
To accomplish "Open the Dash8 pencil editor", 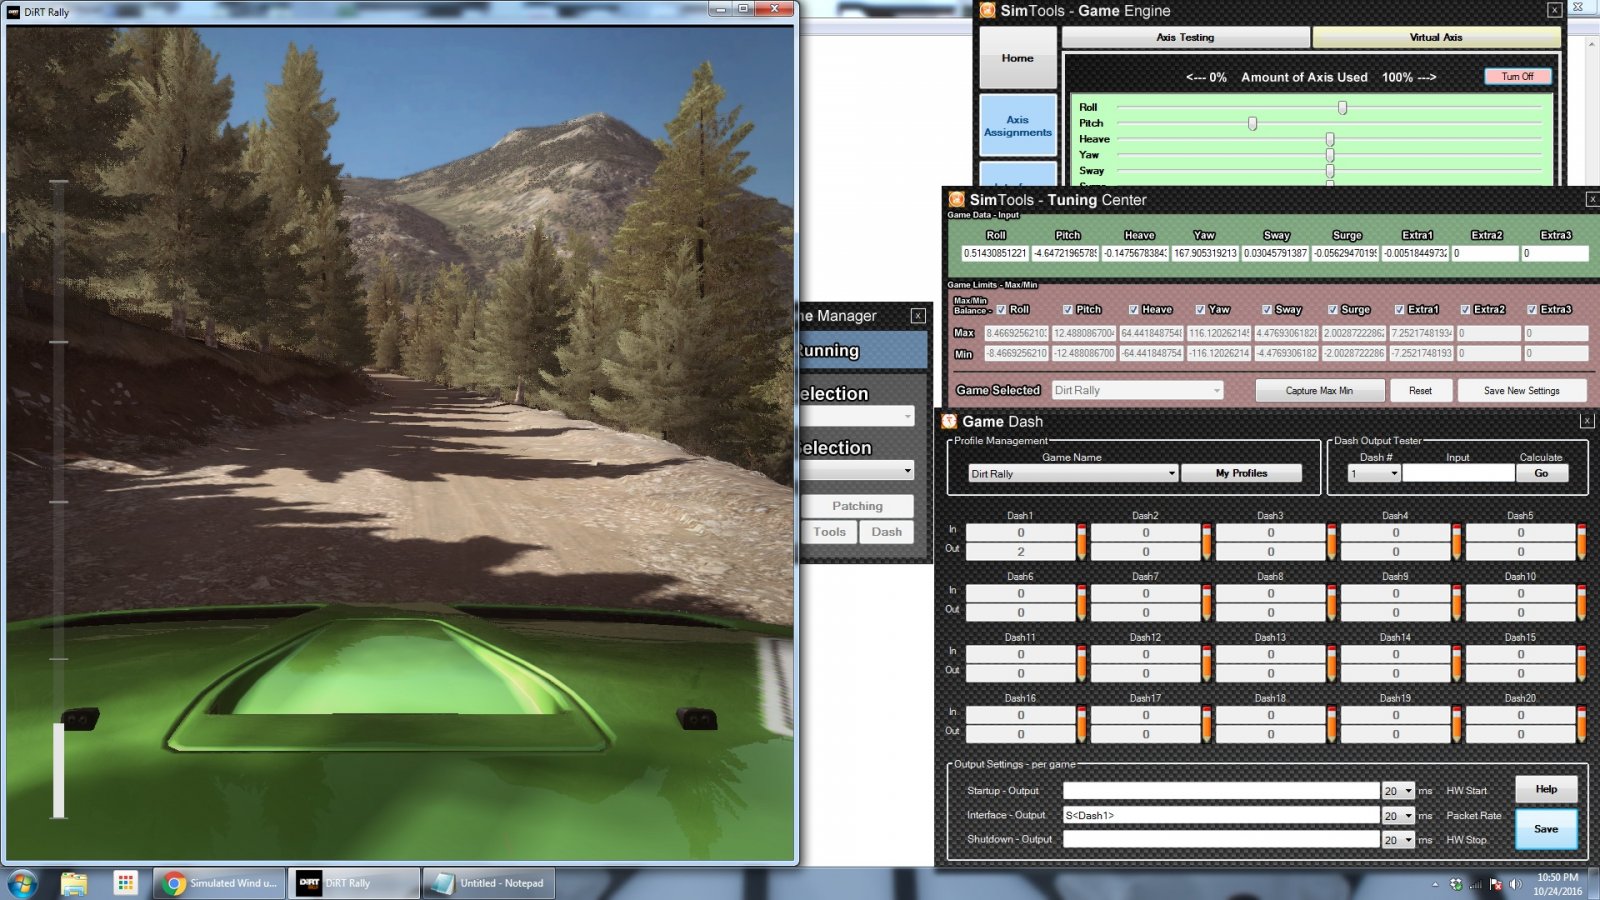I will [1332, 602].
